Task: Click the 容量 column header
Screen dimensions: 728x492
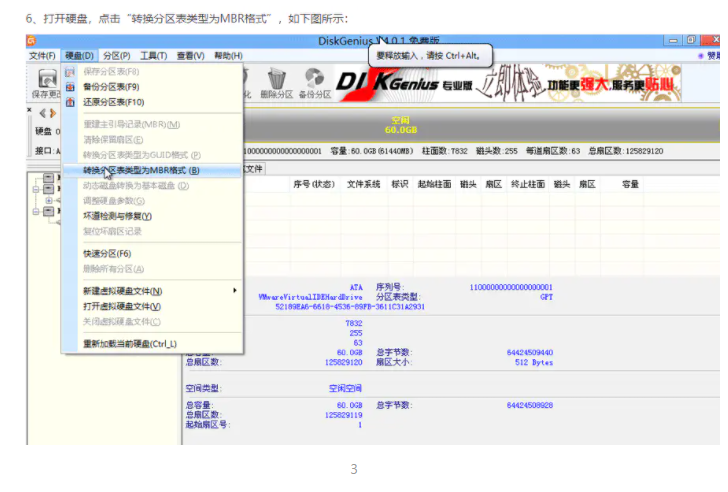Action: click(630, 184)
